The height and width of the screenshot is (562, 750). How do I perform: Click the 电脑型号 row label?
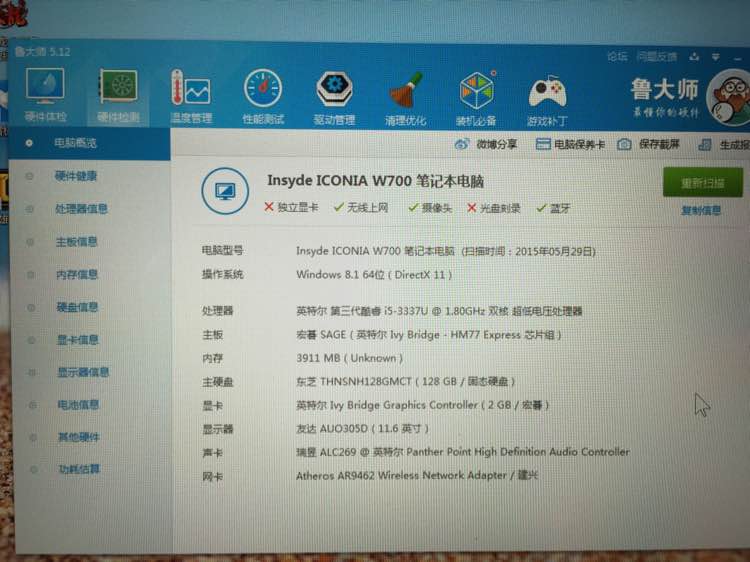(x=222, y=250)
